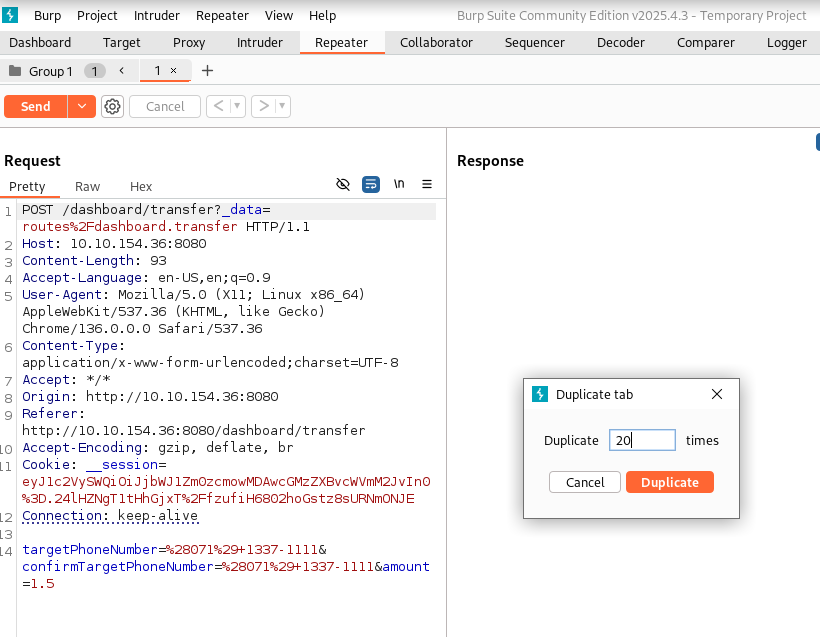Open forward history dropdown arrow
The width and height of the screenshot is (820, 637).
click(282, 107)
